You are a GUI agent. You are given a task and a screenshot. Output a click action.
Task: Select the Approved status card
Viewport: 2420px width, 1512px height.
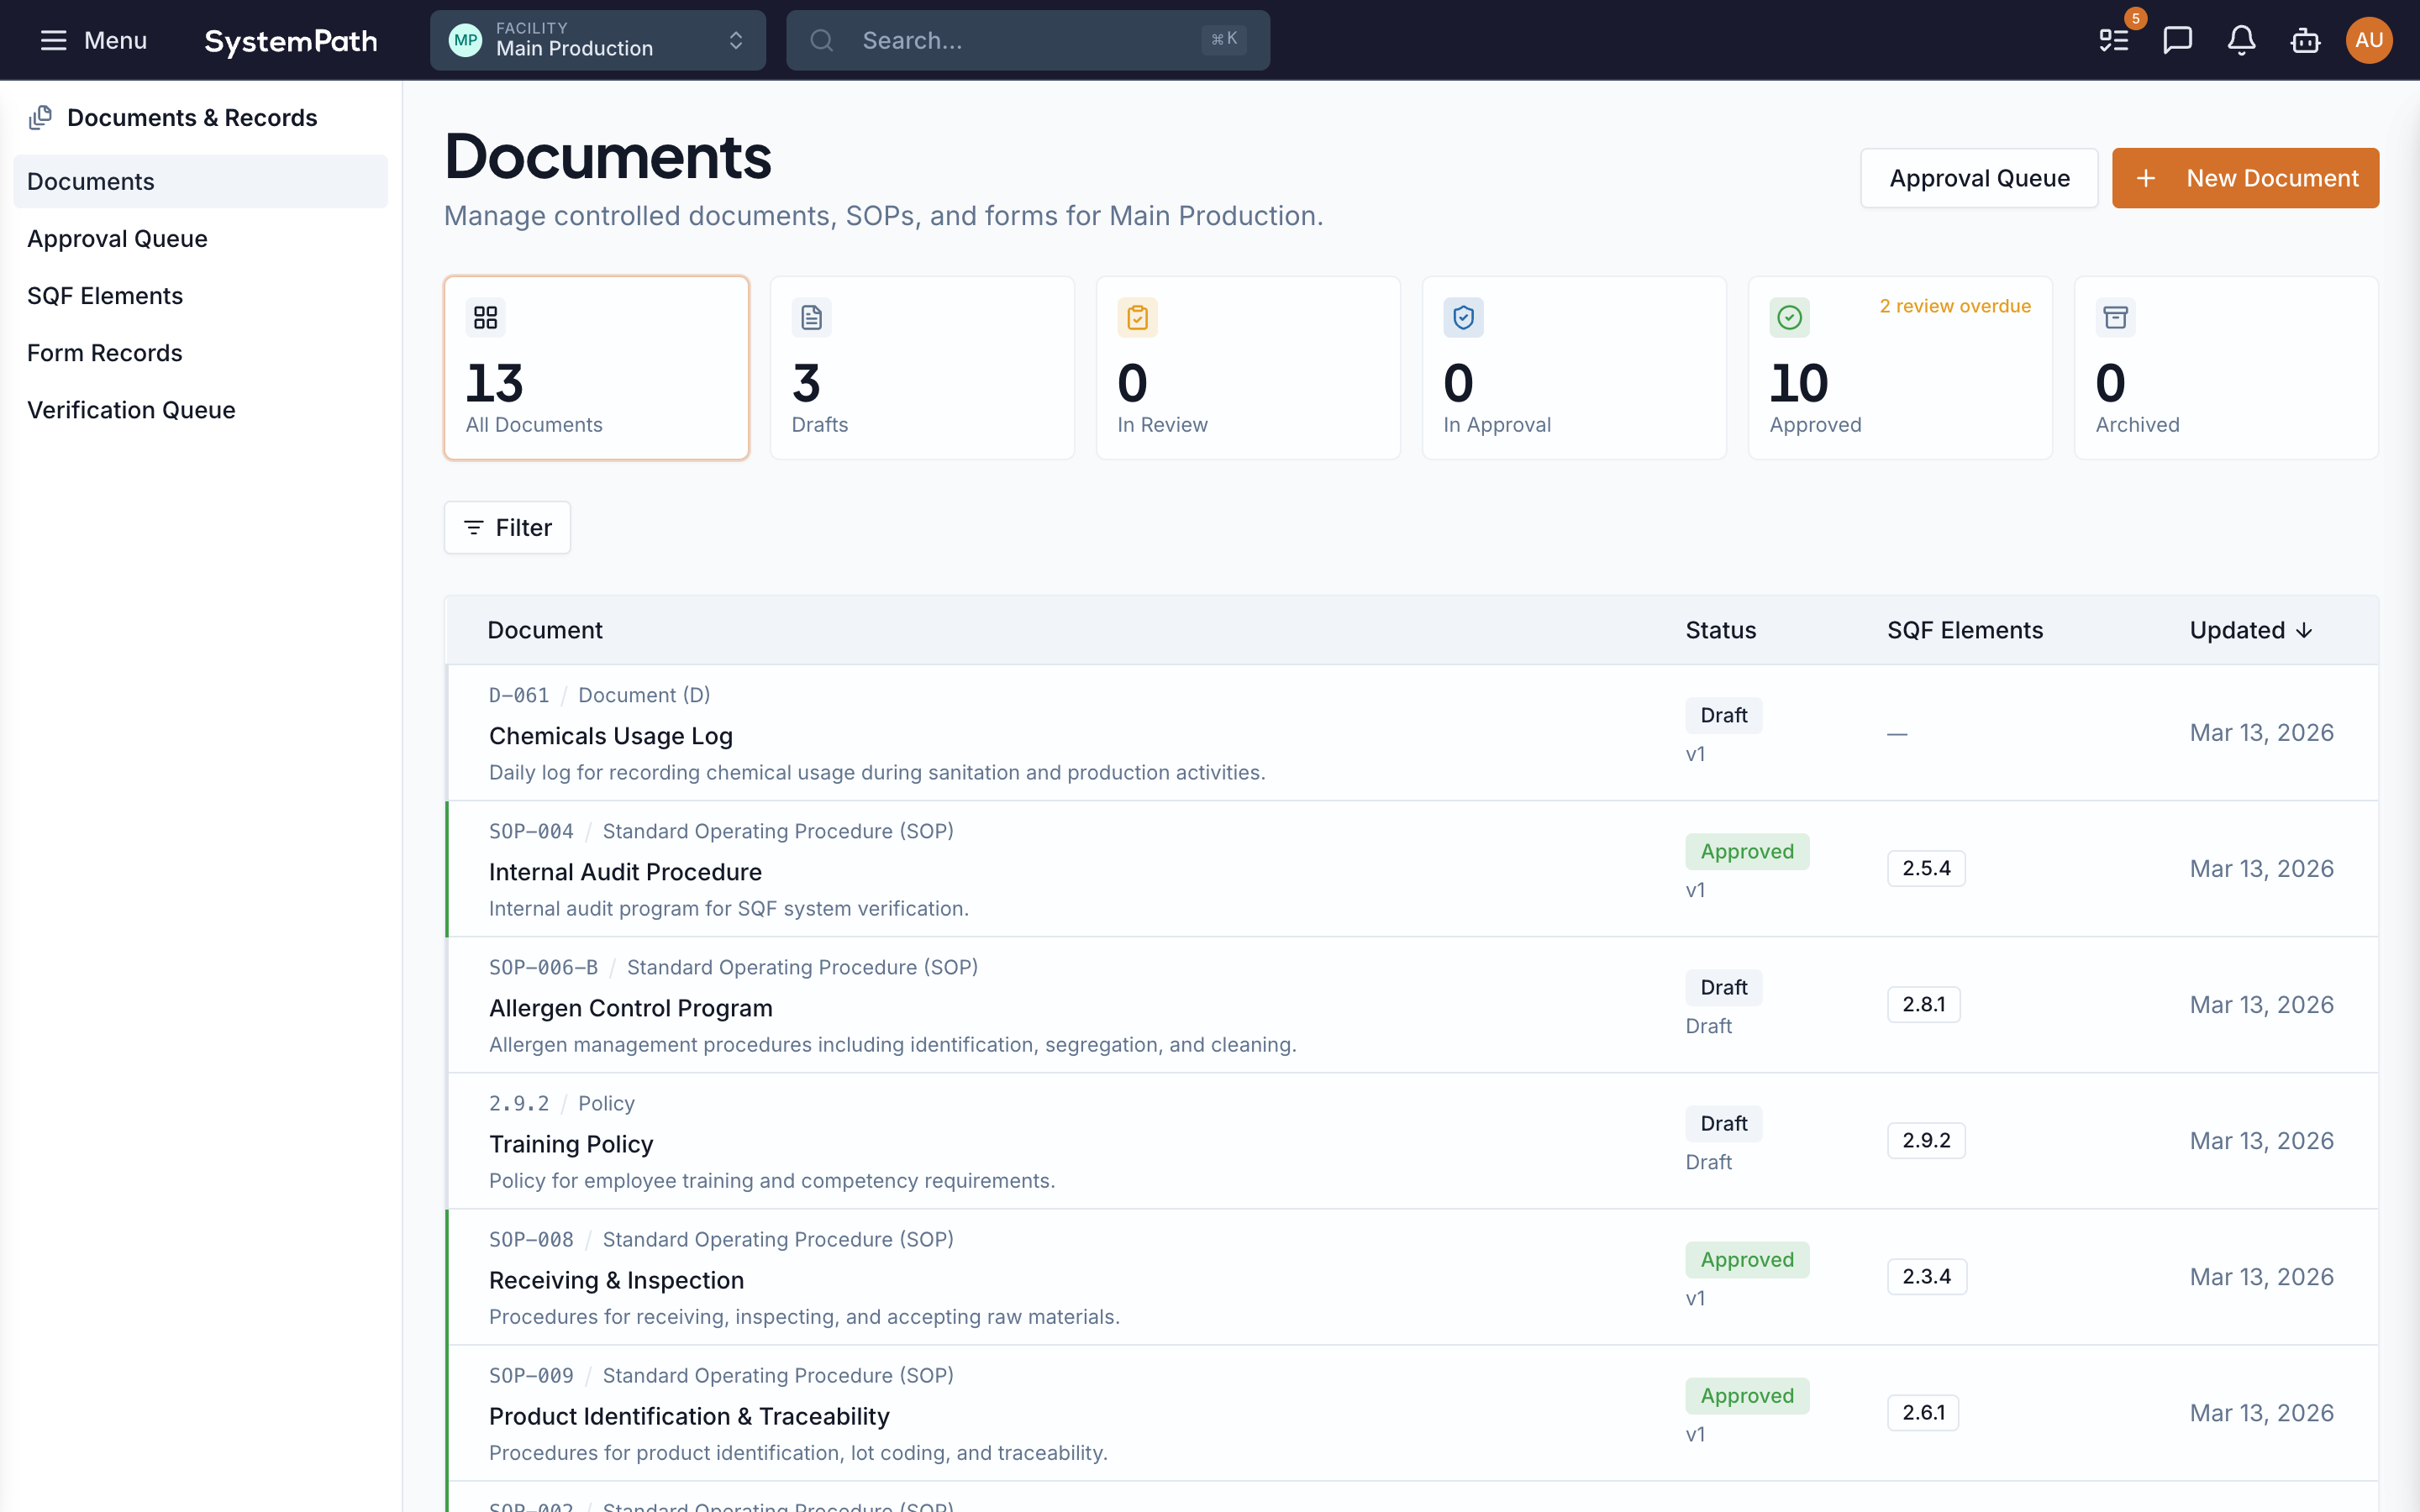1899,368
